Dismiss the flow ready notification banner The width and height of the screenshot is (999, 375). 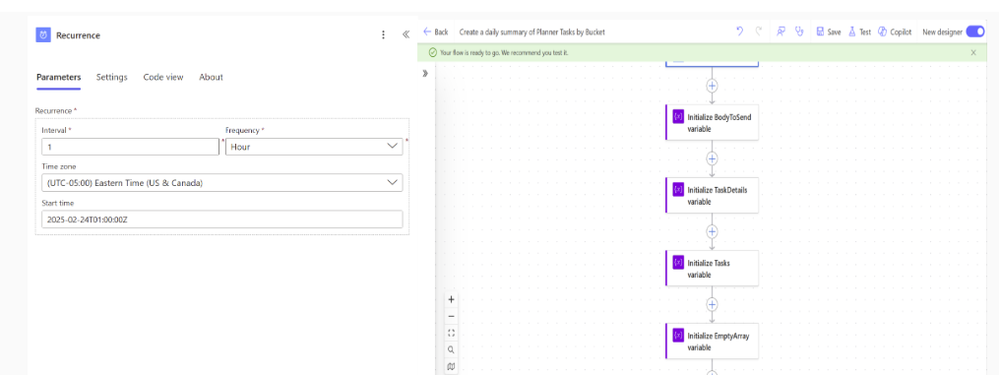[x=973, y=53]
